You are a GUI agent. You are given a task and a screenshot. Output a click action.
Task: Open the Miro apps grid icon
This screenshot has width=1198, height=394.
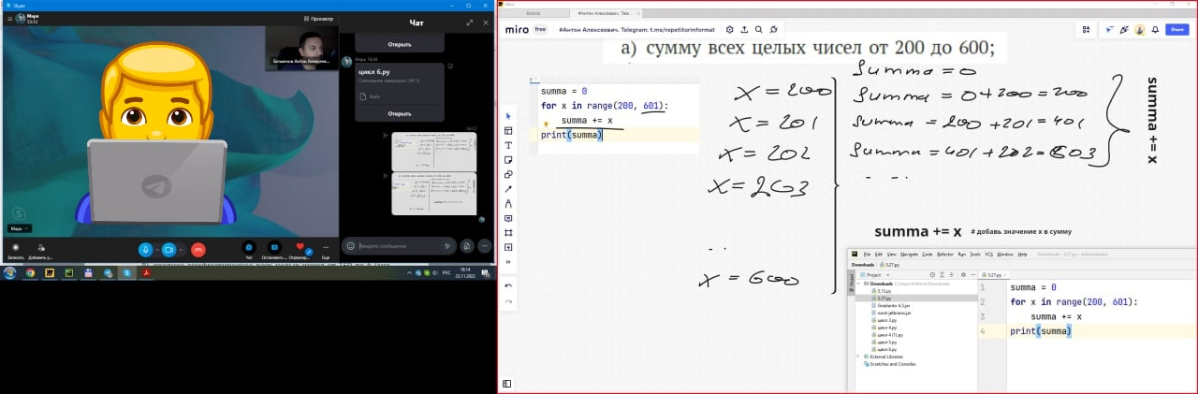(1086, 30)
